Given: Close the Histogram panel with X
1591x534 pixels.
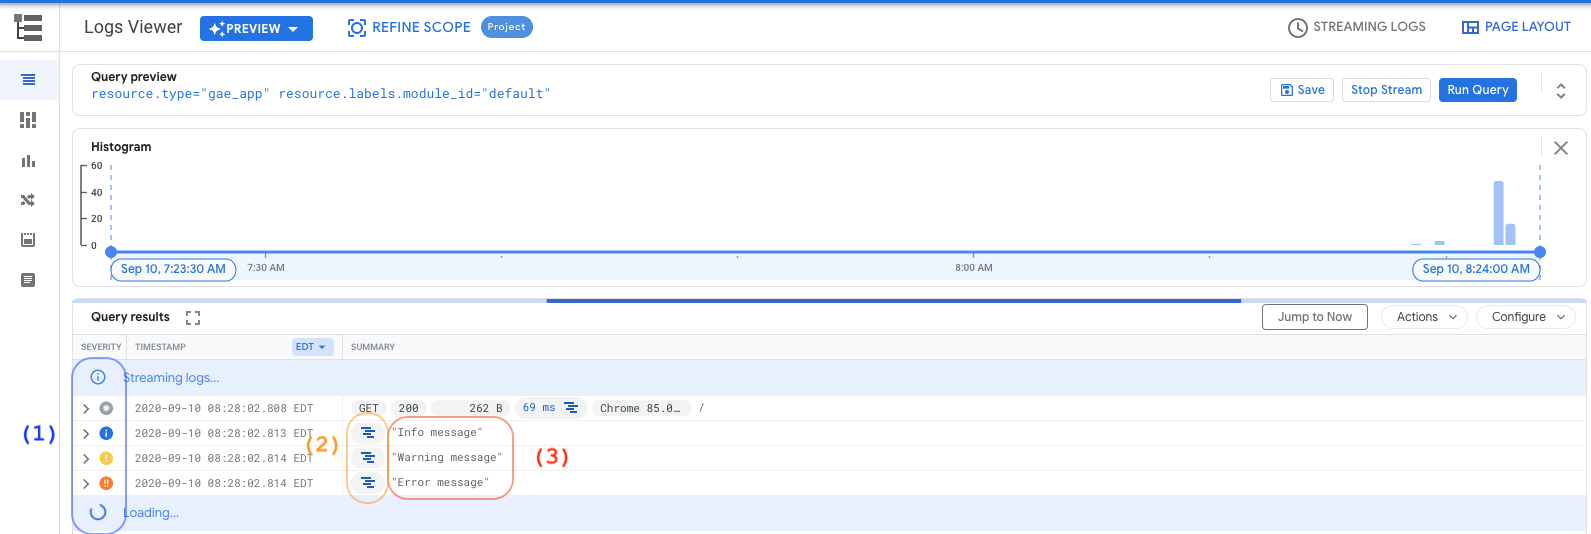Looking at the screenshot, I should pyautogui.click(x=1560, y=148).
